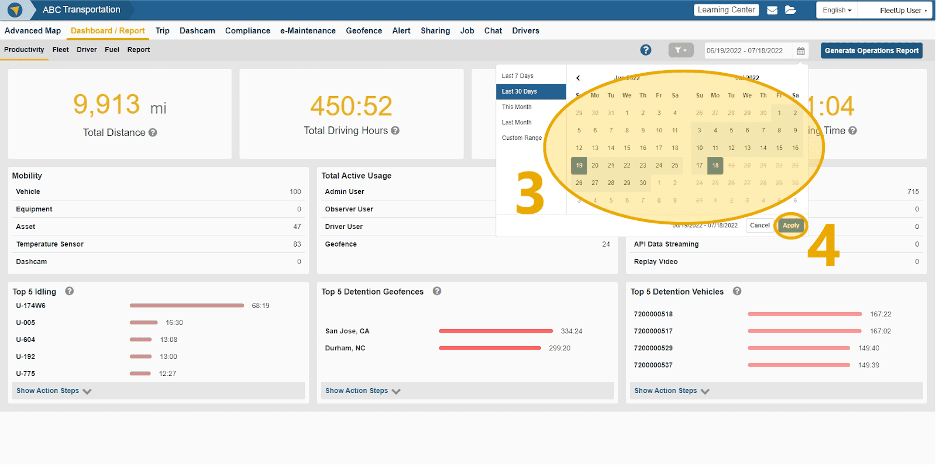Viewport: 936px width, 466px height.
Task: Open the English language dropdown
Action: (x=837, y=10)
